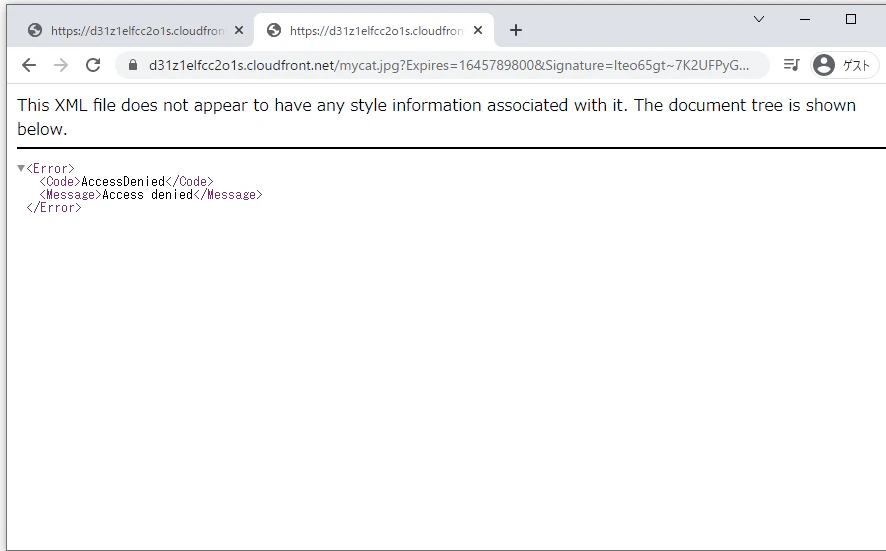The image size is (886, 551).
Task: Maximize the browser window
Action: pyautogui.click(x=850, y=19)
